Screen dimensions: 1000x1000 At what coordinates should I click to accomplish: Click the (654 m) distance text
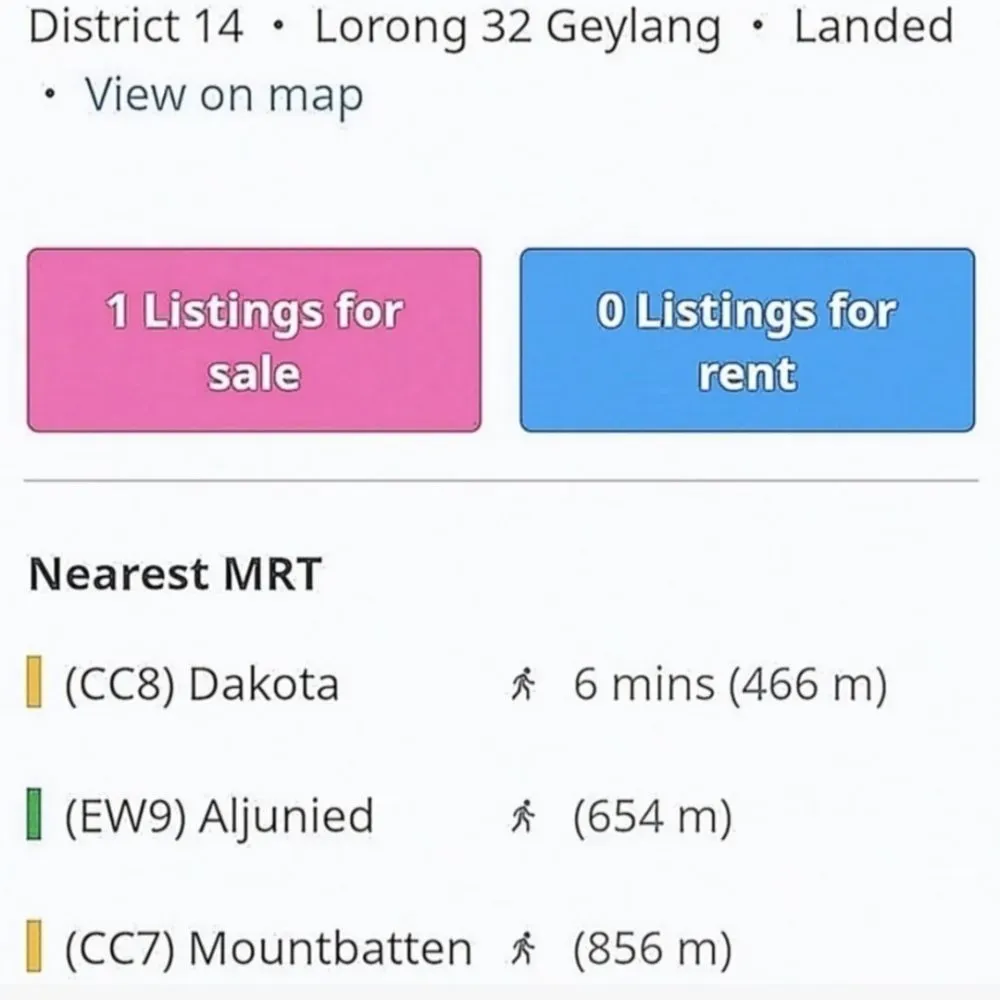[652, 817]
